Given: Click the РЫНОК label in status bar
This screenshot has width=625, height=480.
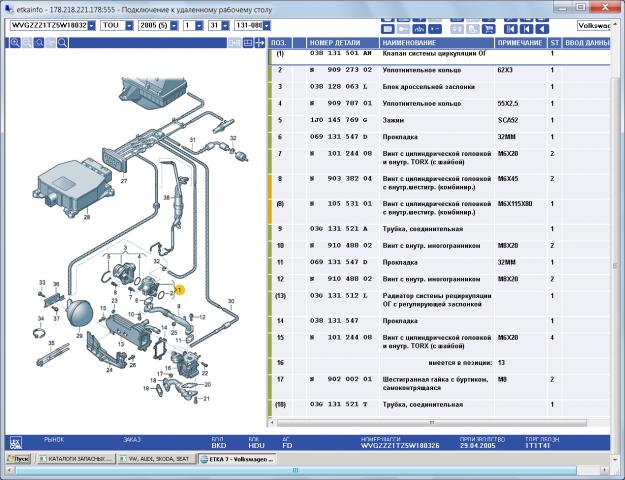Looking at the screenshot, I should point(54,439).
